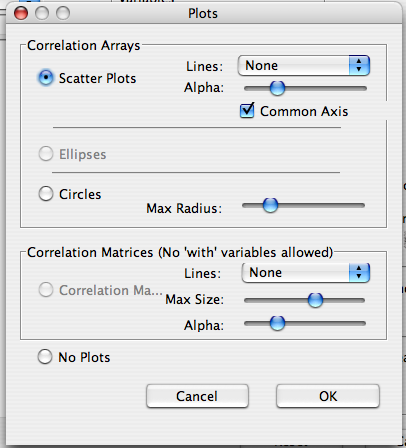Click the Correlation Matrices Alpha slider knob
Screen dimensions: 406x448
[x=277, y=323]
